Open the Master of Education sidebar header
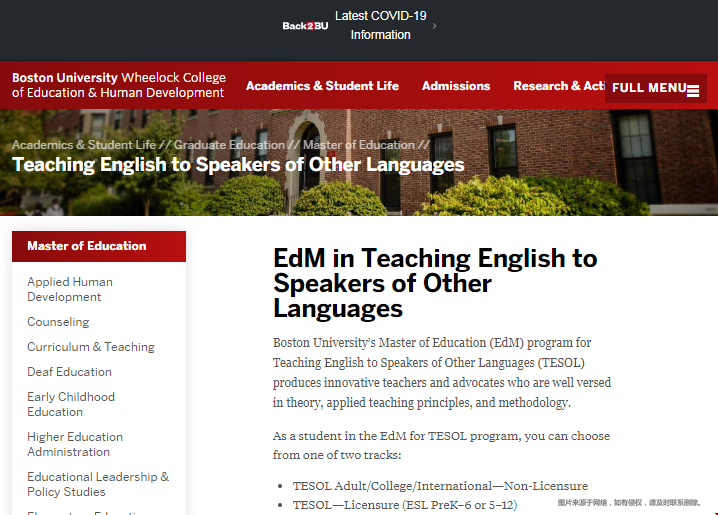The image size is (718, 515). tap(99, 246)
